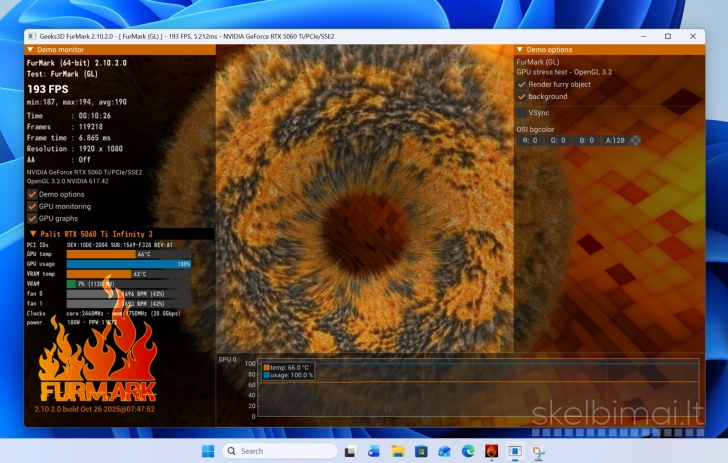Launch File Explorer from the taskbar

coord(397,451)
